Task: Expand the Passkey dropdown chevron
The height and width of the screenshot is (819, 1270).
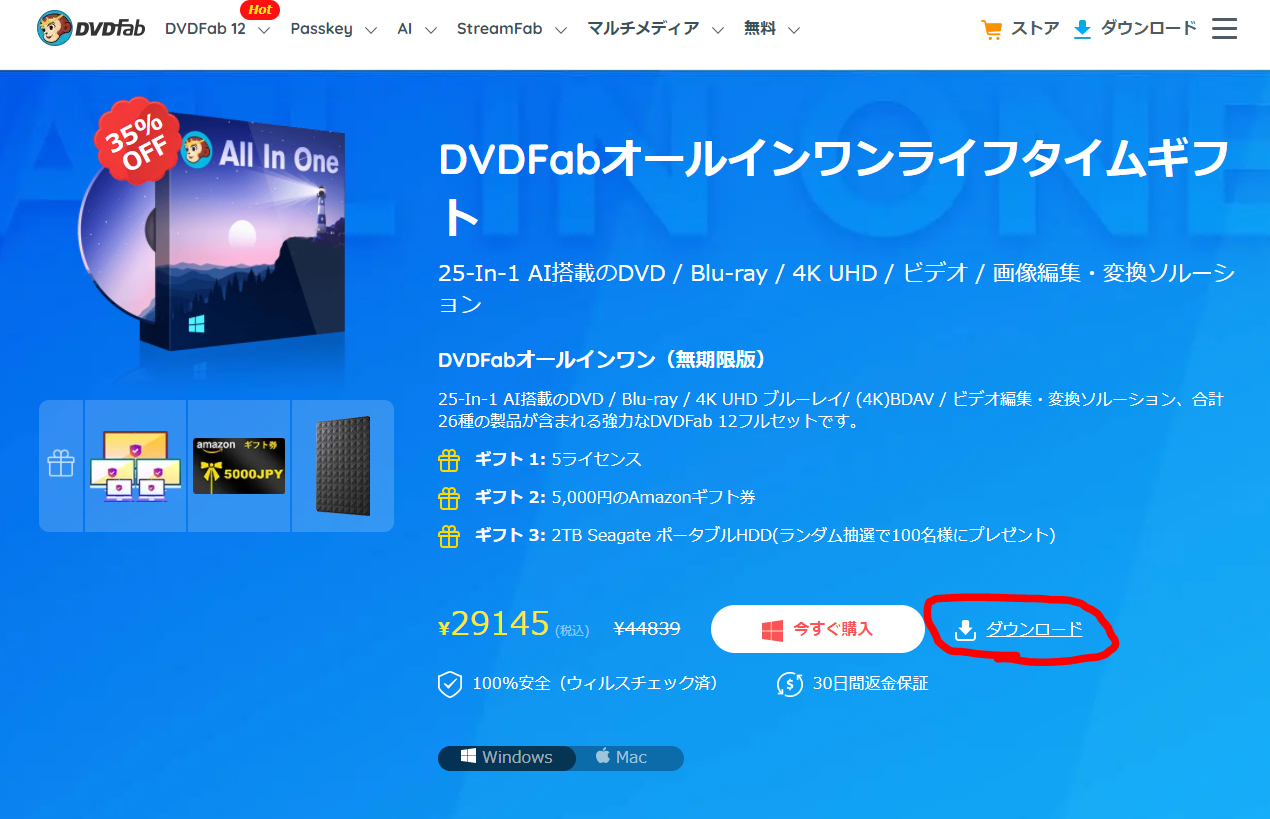Action: click(371, 30)
